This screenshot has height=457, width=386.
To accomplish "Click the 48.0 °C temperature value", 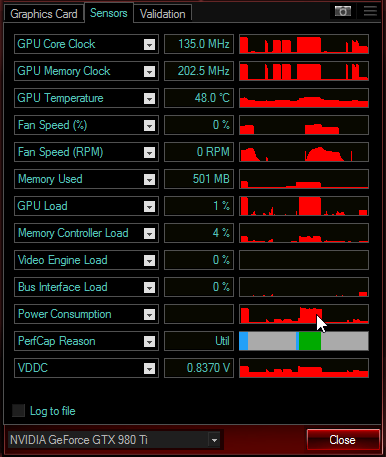I will coord(199,98).
